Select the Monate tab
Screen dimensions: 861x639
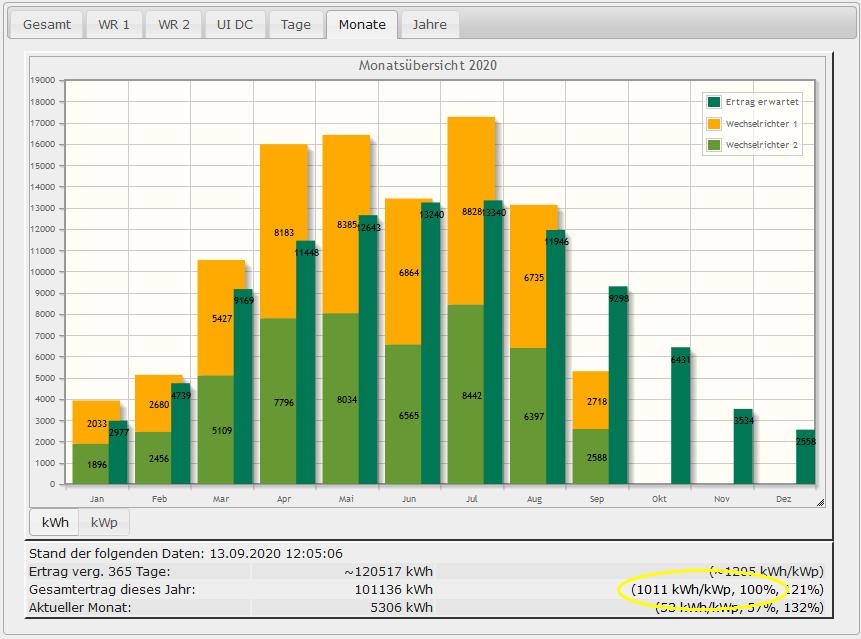point(362,25)
